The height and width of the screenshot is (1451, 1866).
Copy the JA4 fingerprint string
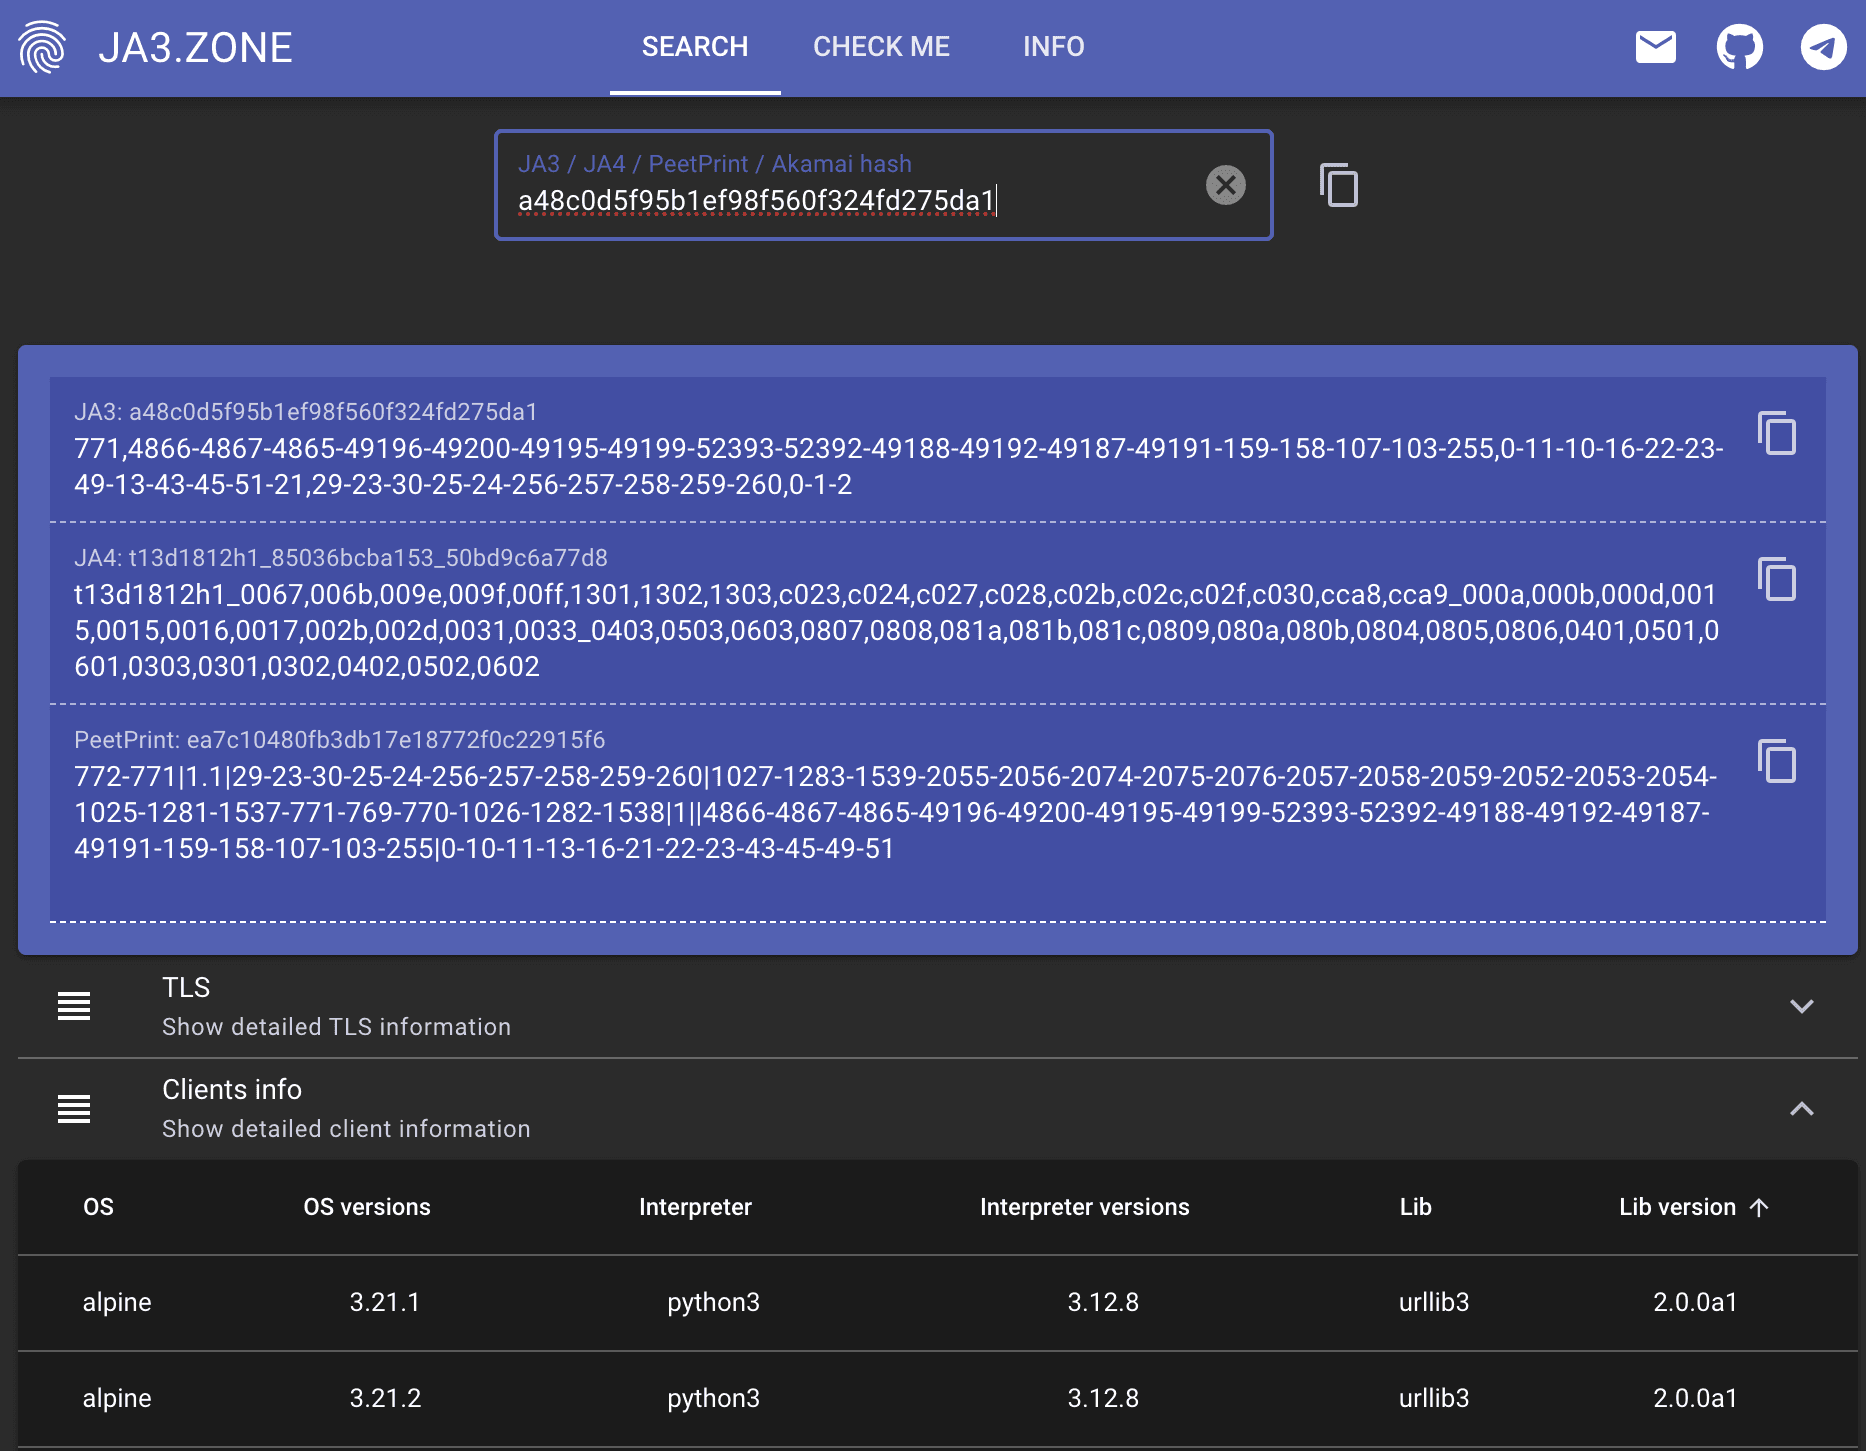1777,579
